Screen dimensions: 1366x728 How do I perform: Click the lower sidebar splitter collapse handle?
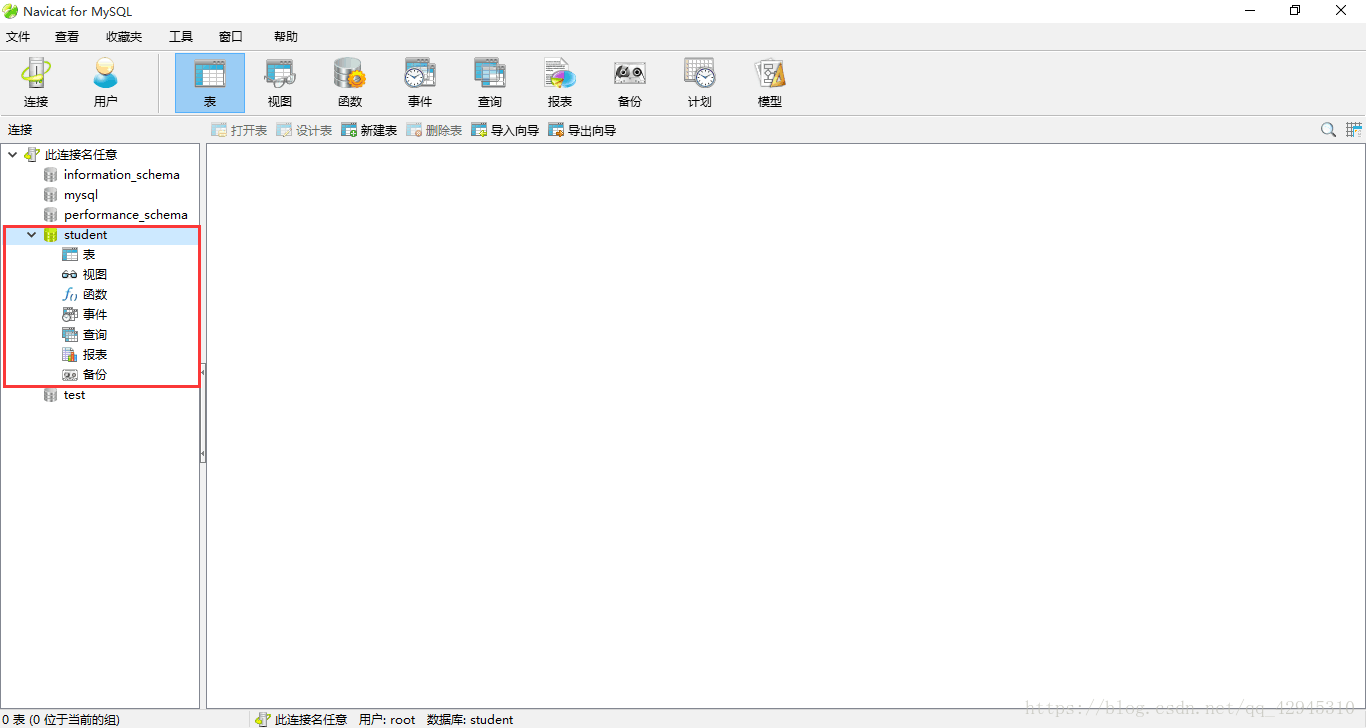pos(203,454)
